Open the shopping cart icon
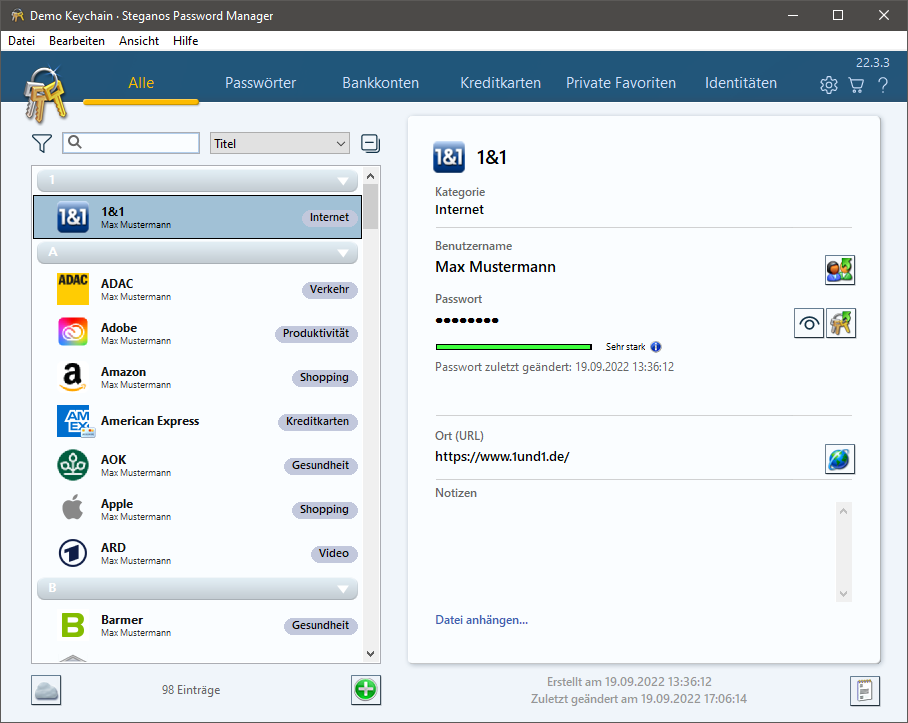Screen dimensions: 908x723 coord(856,85)
